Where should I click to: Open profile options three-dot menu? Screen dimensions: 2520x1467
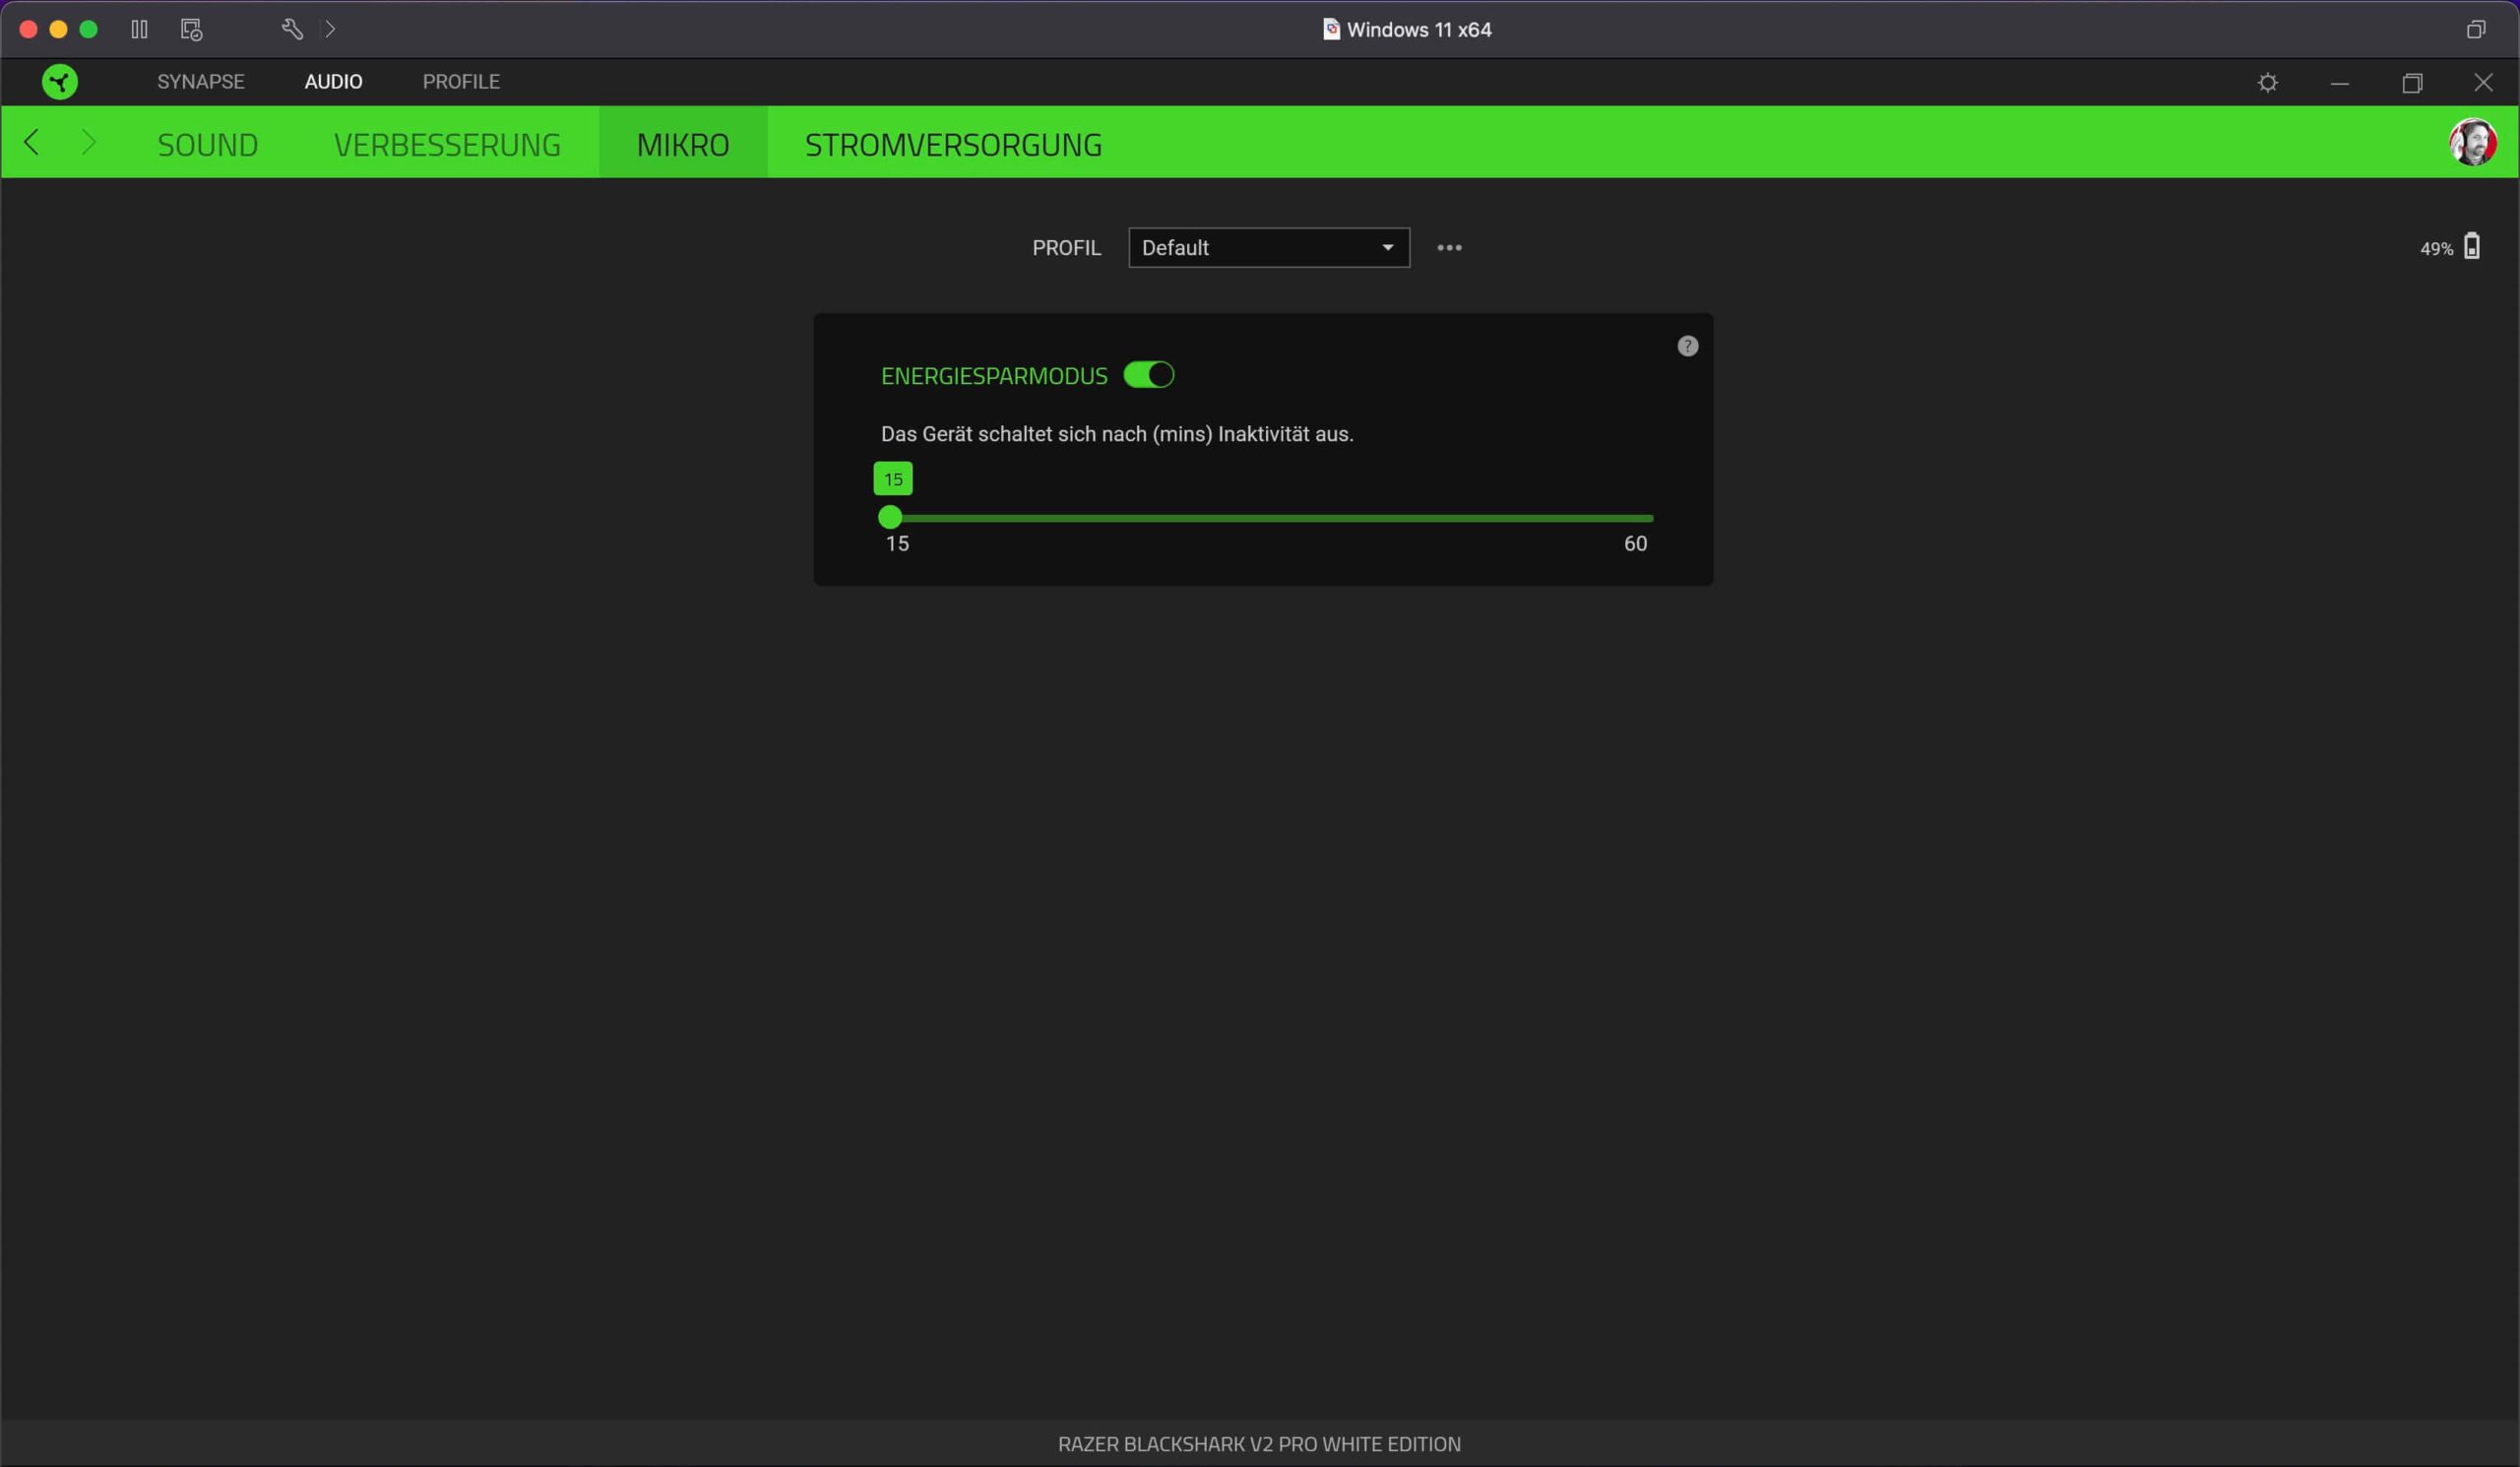coord(1449,248)
